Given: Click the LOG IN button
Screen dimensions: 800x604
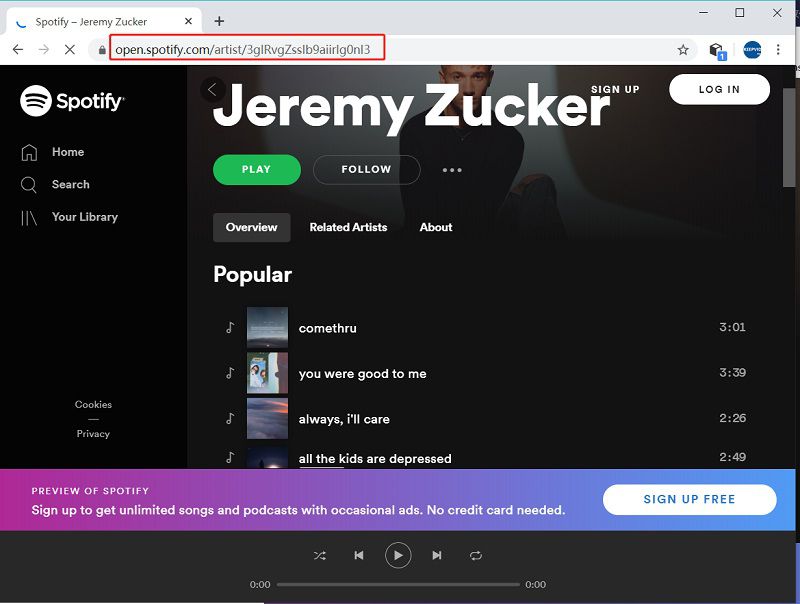Looking at the screenshot, I should 719,89.
